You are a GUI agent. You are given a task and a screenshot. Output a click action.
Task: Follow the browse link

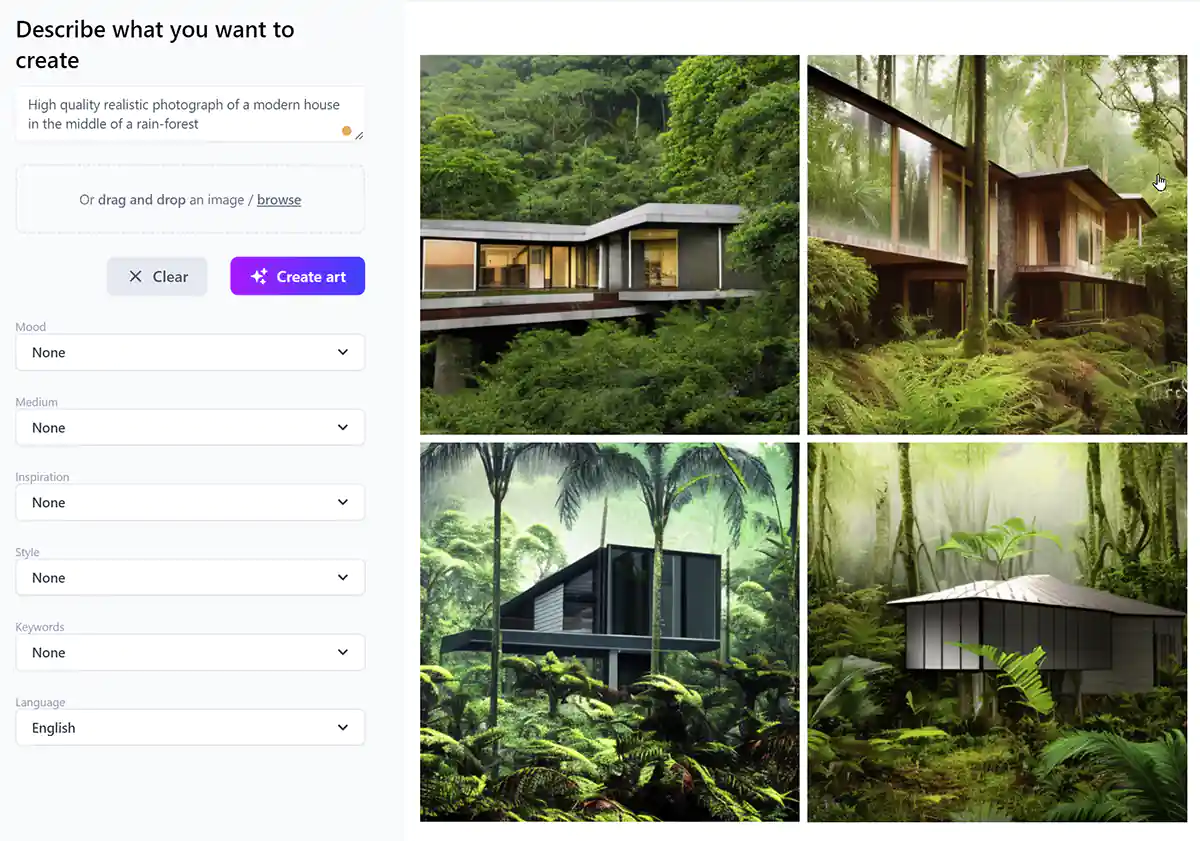tap(279, 200)
